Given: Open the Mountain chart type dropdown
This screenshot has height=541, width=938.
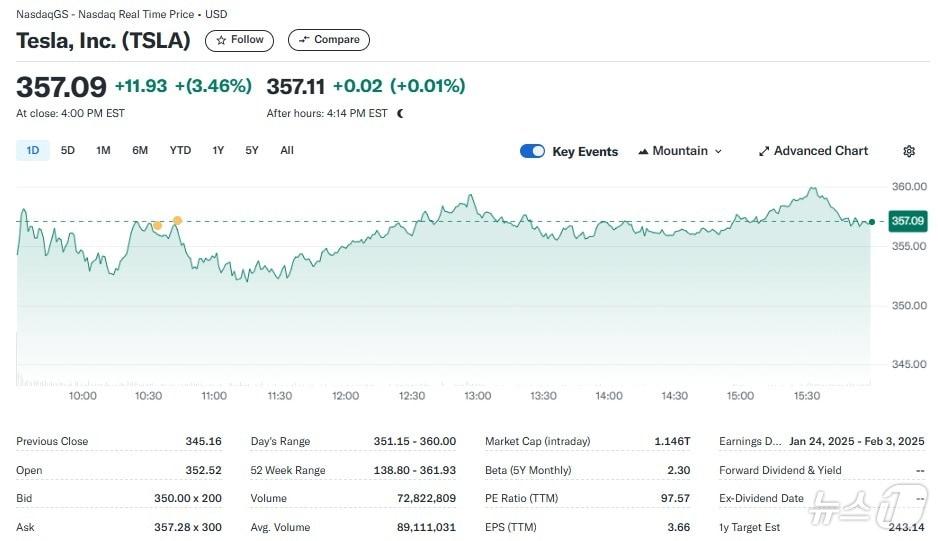Looking at the screenshot, I should click(680, 151).
